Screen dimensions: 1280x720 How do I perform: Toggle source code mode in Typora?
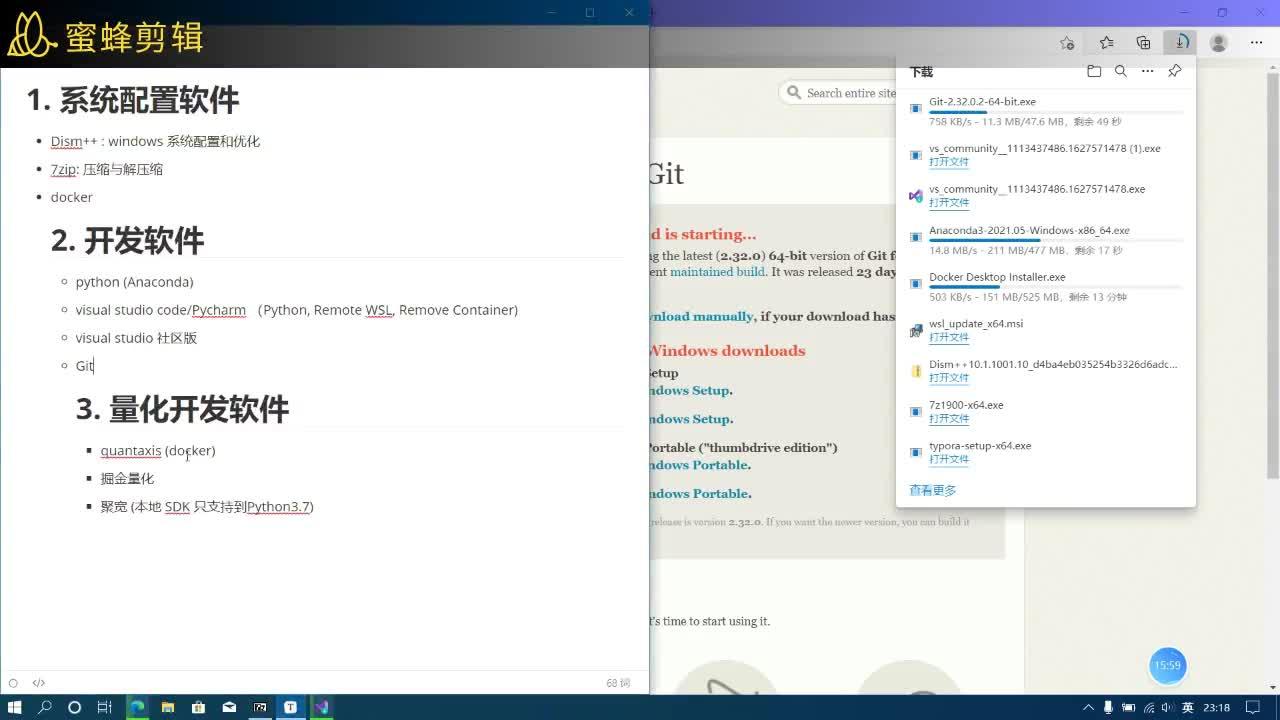click(x=38, y=683)
